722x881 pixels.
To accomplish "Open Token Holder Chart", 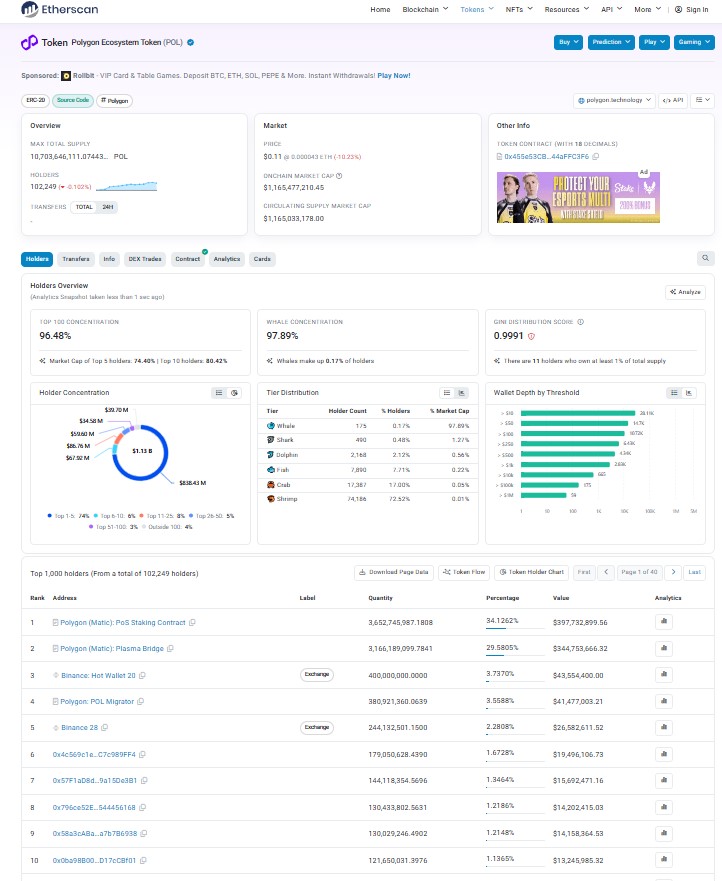I will point(532,572).
